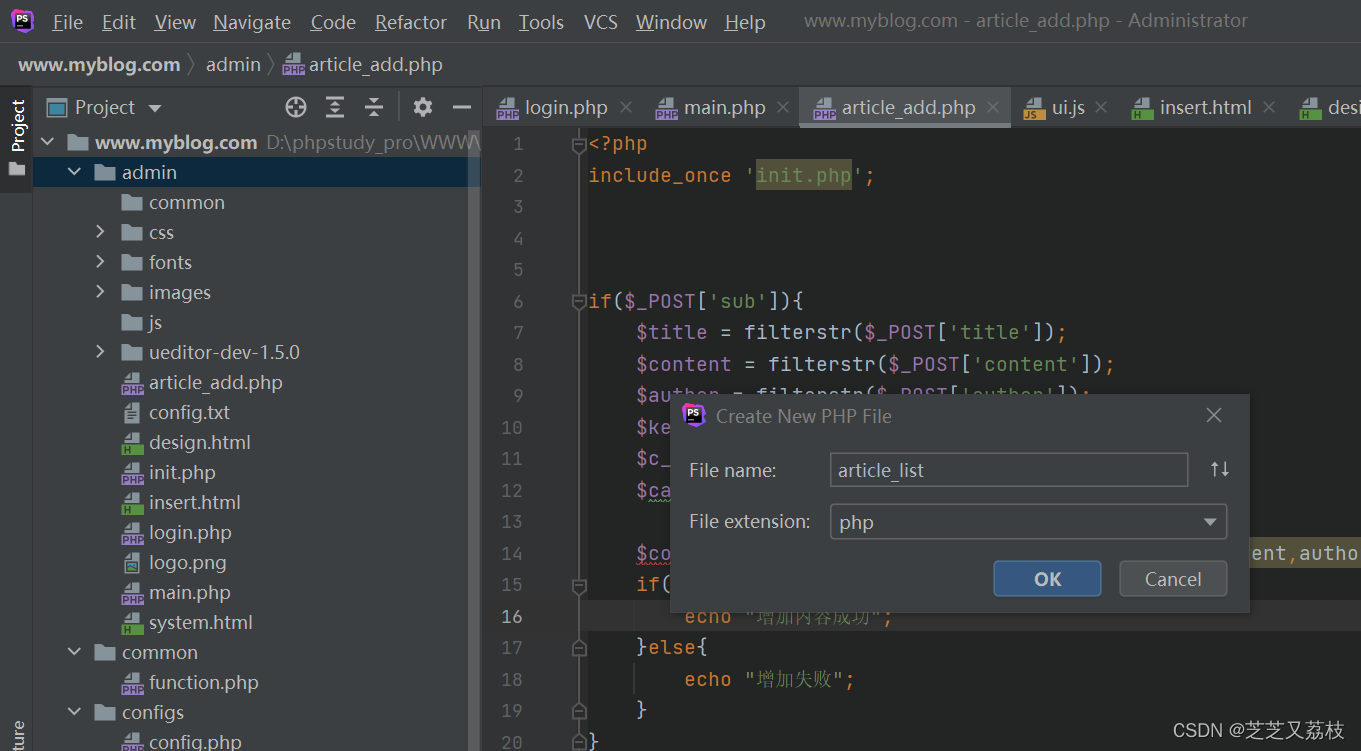The image size is (1361, 751).
Task: Expand the ueditor-dev-1.5.0 folder
Action: point(100,352)
